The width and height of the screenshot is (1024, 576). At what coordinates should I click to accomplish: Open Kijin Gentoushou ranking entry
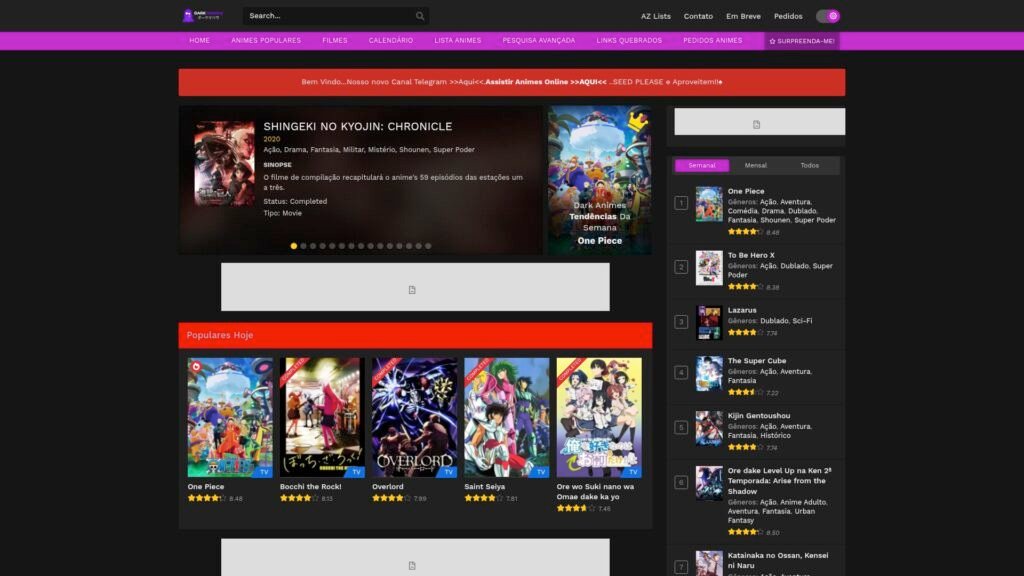[759, 415]
